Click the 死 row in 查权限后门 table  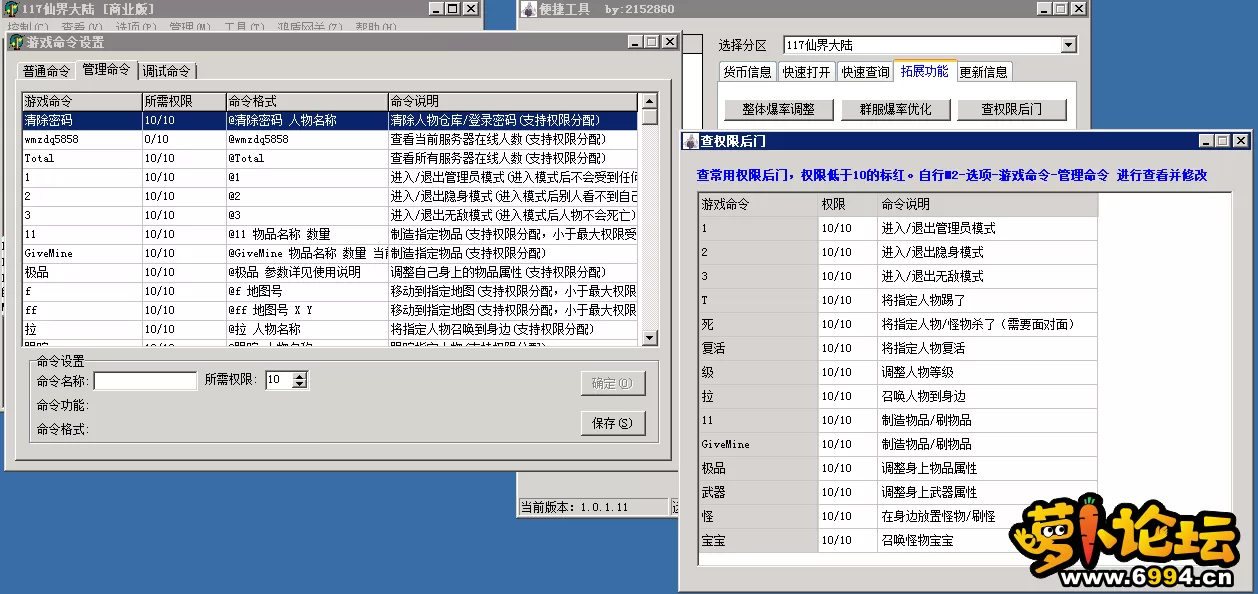click(x=898, y=324)
